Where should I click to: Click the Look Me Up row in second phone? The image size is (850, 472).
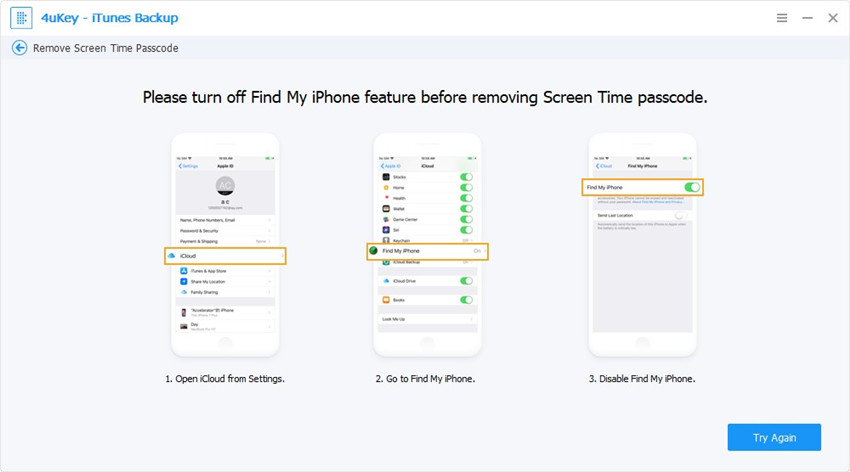(x=427, y=319)
